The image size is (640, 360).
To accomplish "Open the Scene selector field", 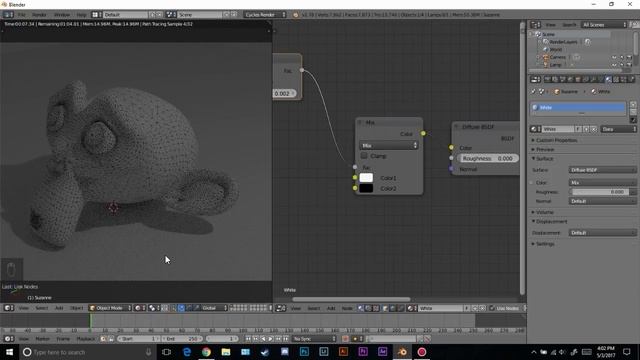I will [x=200, y=15].
